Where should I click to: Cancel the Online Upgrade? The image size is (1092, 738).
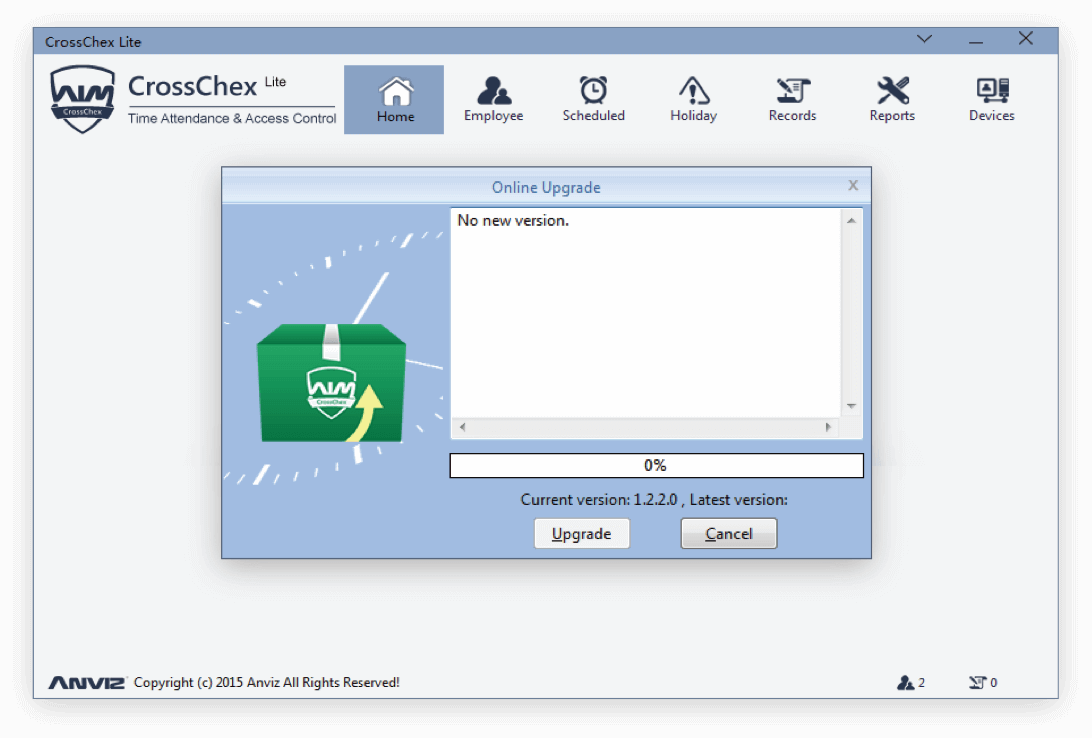[728, 533]
